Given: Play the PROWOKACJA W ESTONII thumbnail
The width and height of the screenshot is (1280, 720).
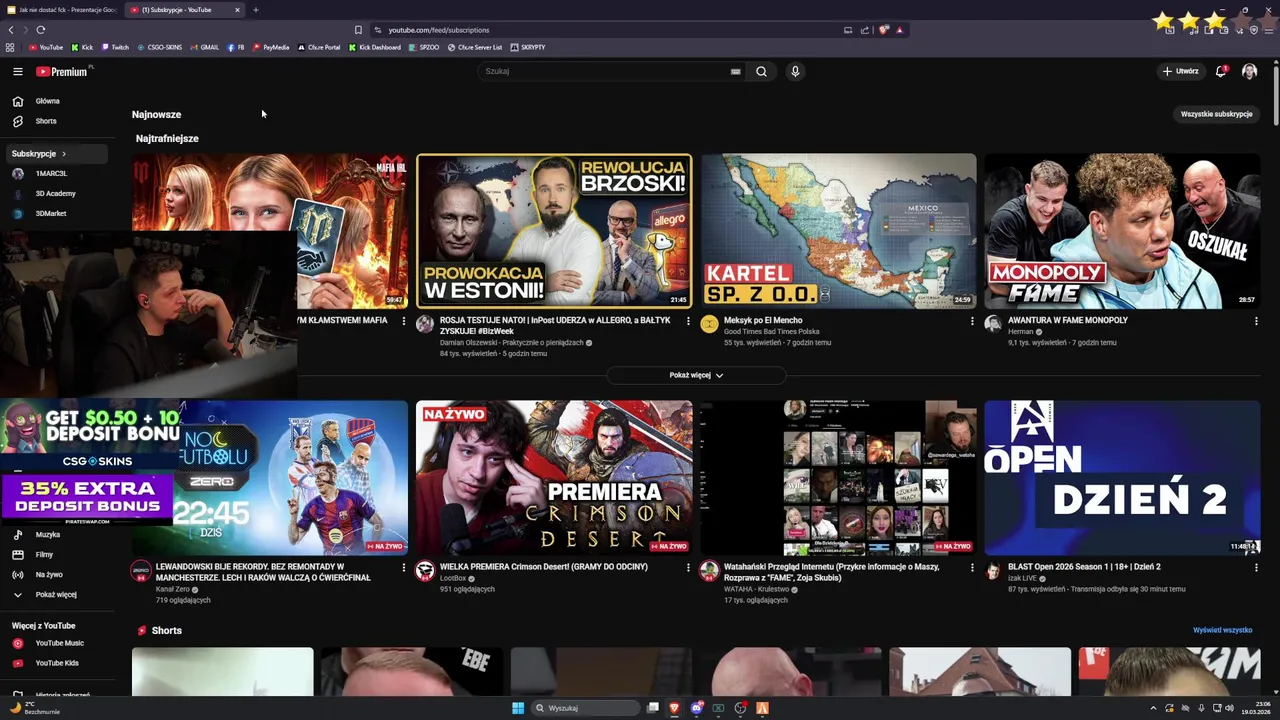Looking at the screenshot, I should [x=554, y=230].
